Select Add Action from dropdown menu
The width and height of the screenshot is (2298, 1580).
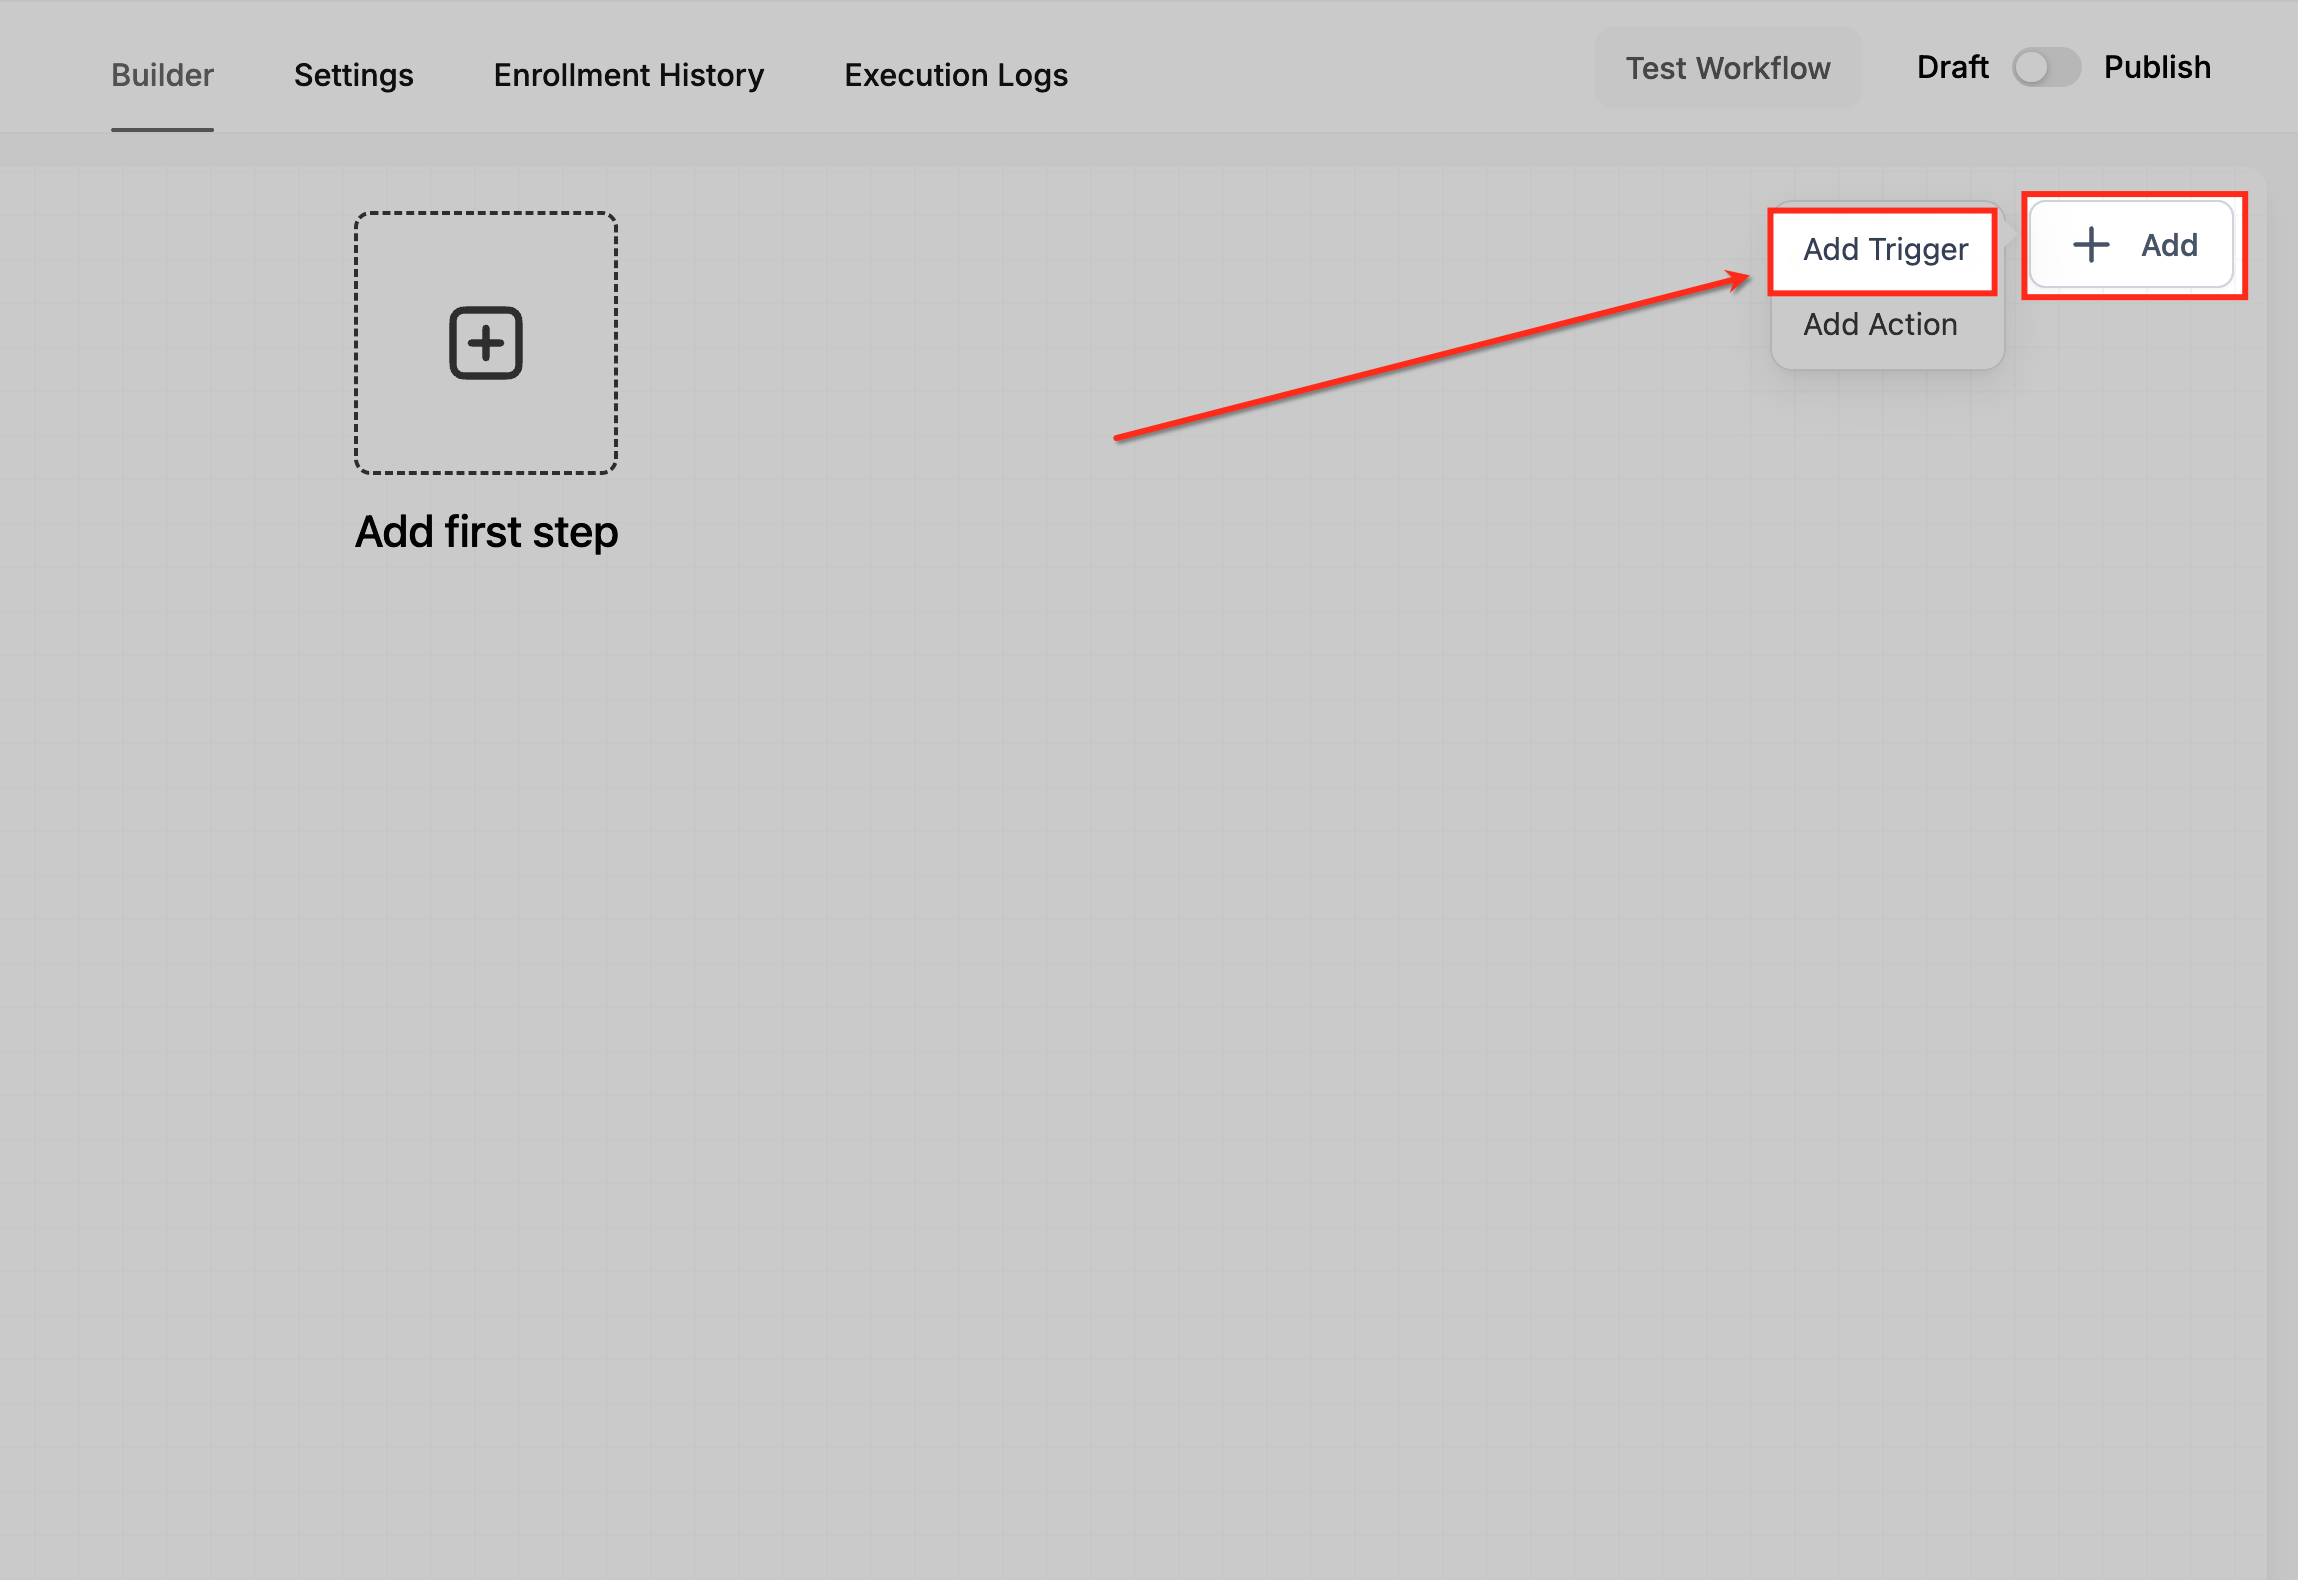click(1880, 324)
